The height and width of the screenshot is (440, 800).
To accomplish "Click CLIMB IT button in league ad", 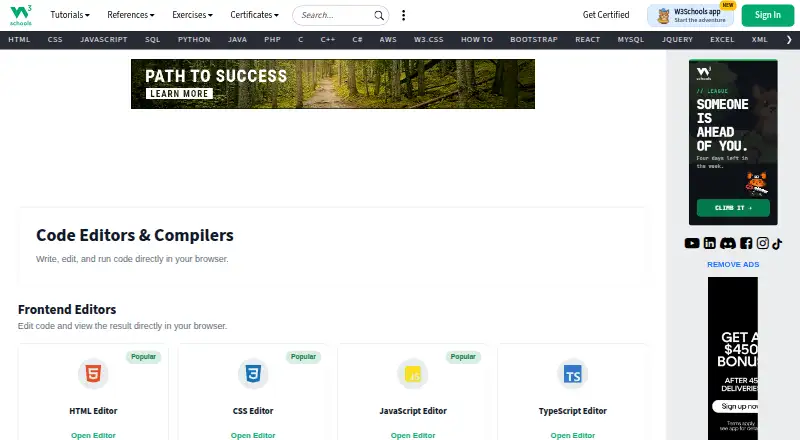I will click(x=733, y=208).
